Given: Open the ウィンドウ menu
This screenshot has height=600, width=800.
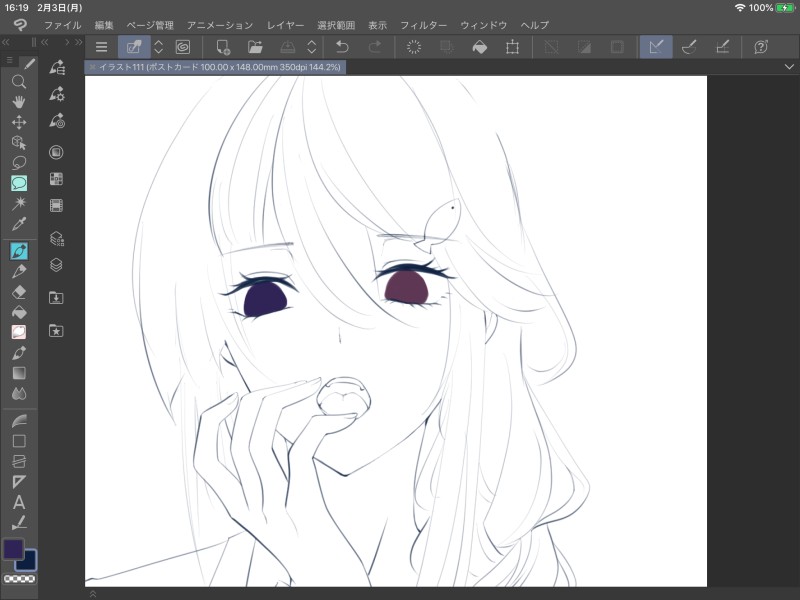Looking at the screenshot, I should point(483,25).
